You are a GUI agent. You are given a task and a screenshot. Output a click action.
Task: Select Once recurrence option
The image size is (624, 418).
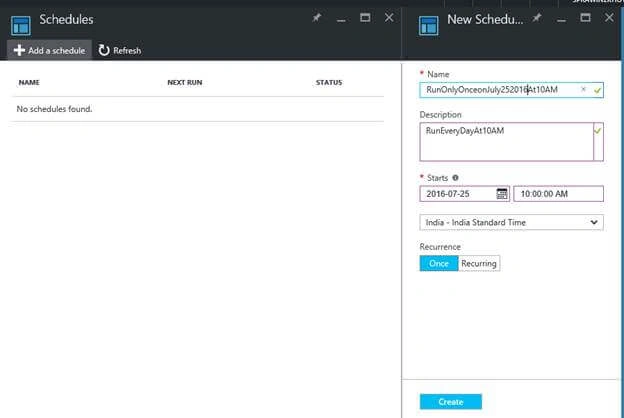pos(439,263)
